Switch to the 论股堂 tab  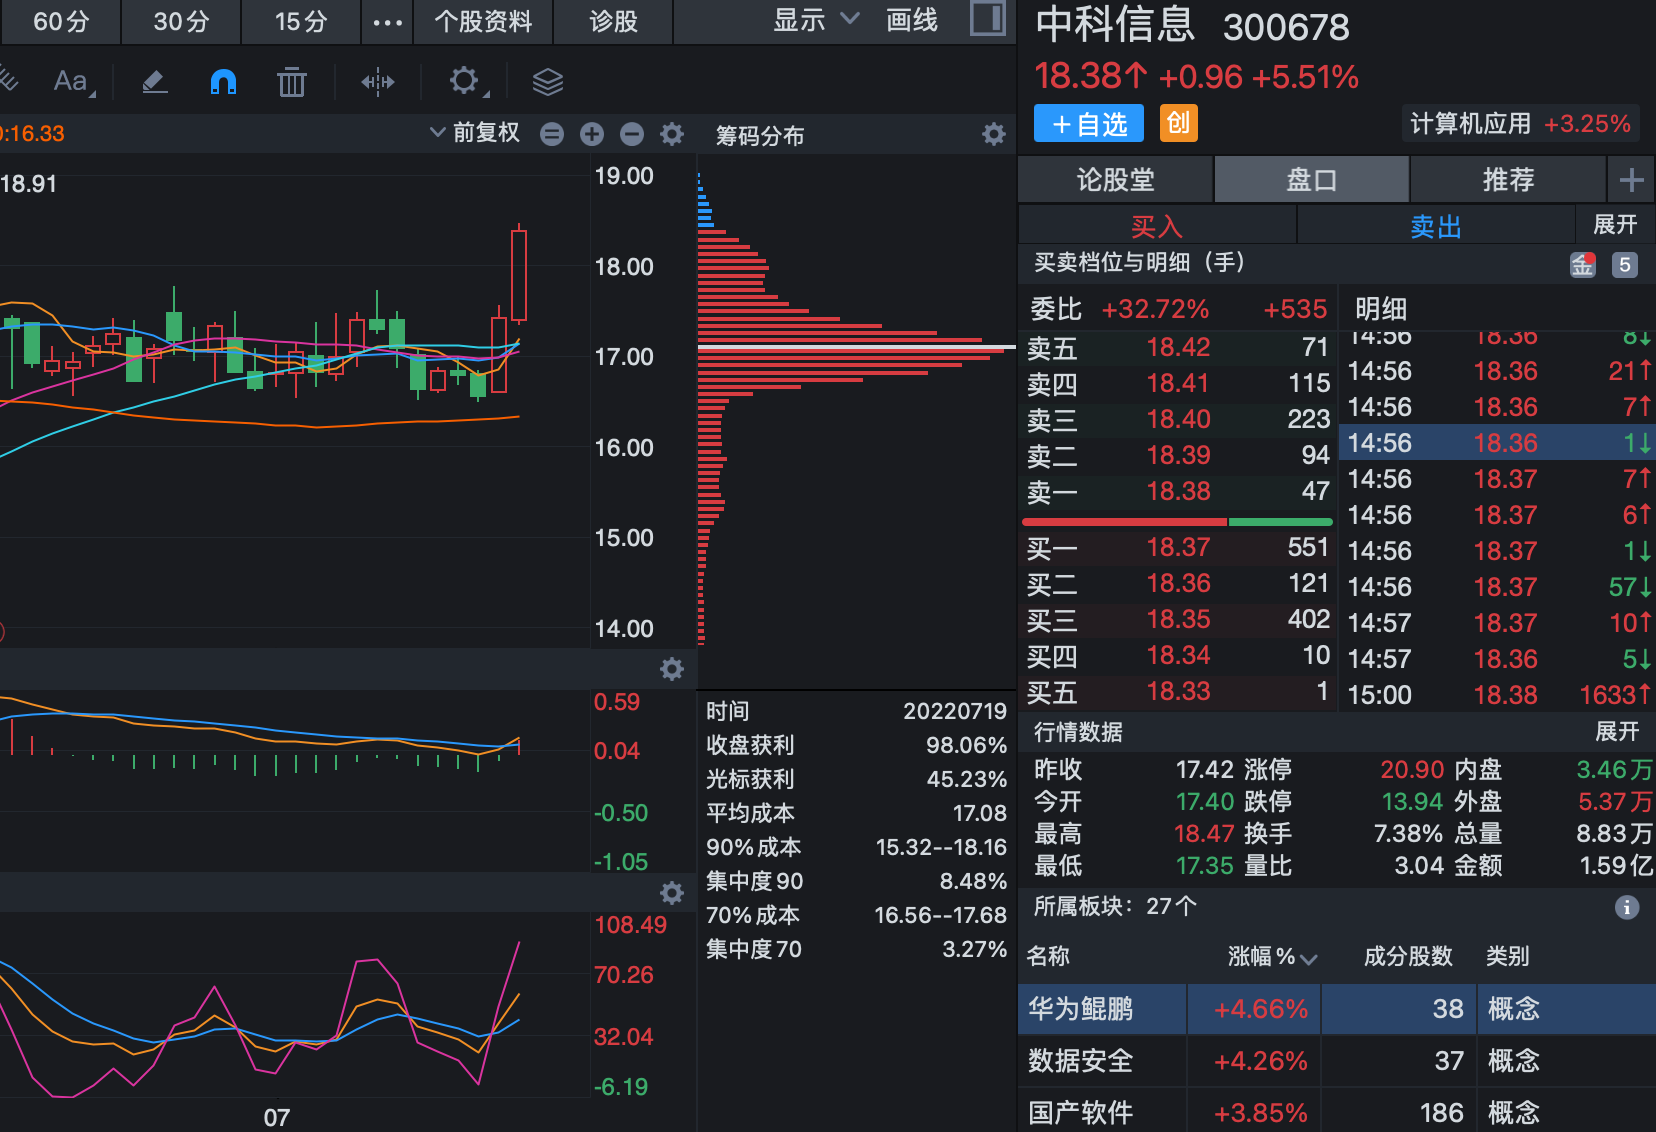[x=1114, y=179]
